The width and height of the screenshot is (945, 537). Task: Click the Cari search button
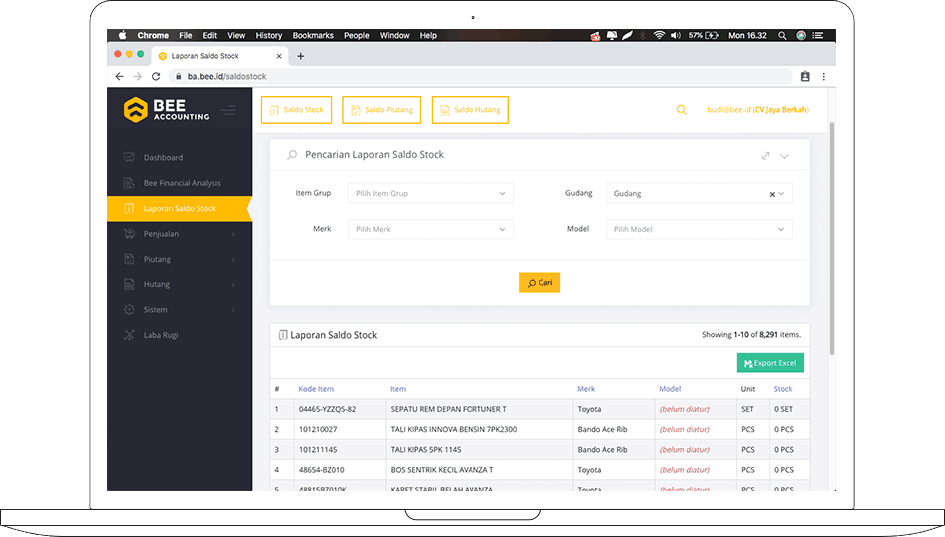click(539, 283)
